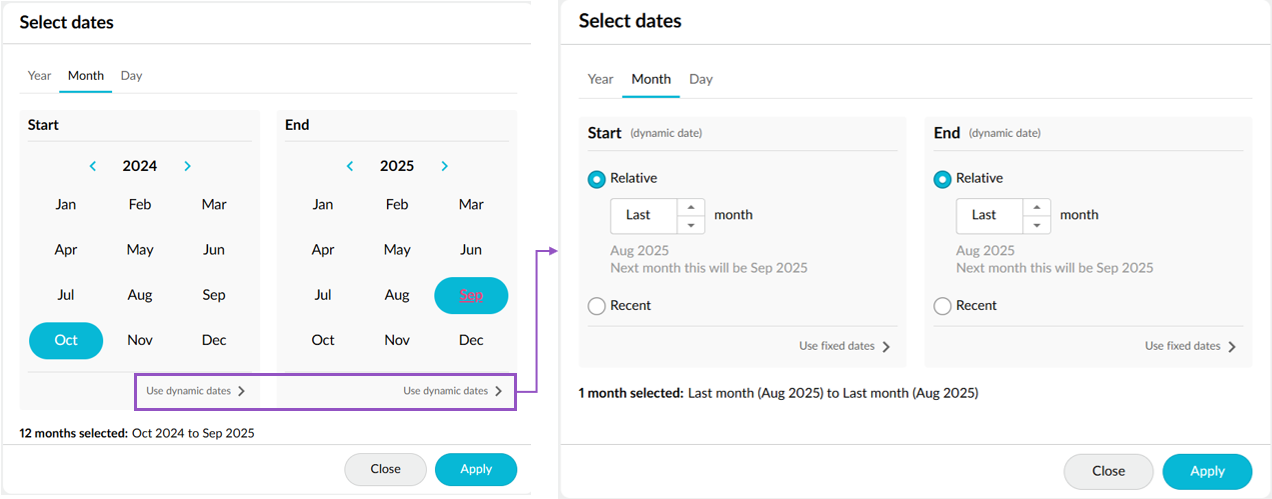
Task: Open Use dynamic dates under End calendar
Action: 453,391
